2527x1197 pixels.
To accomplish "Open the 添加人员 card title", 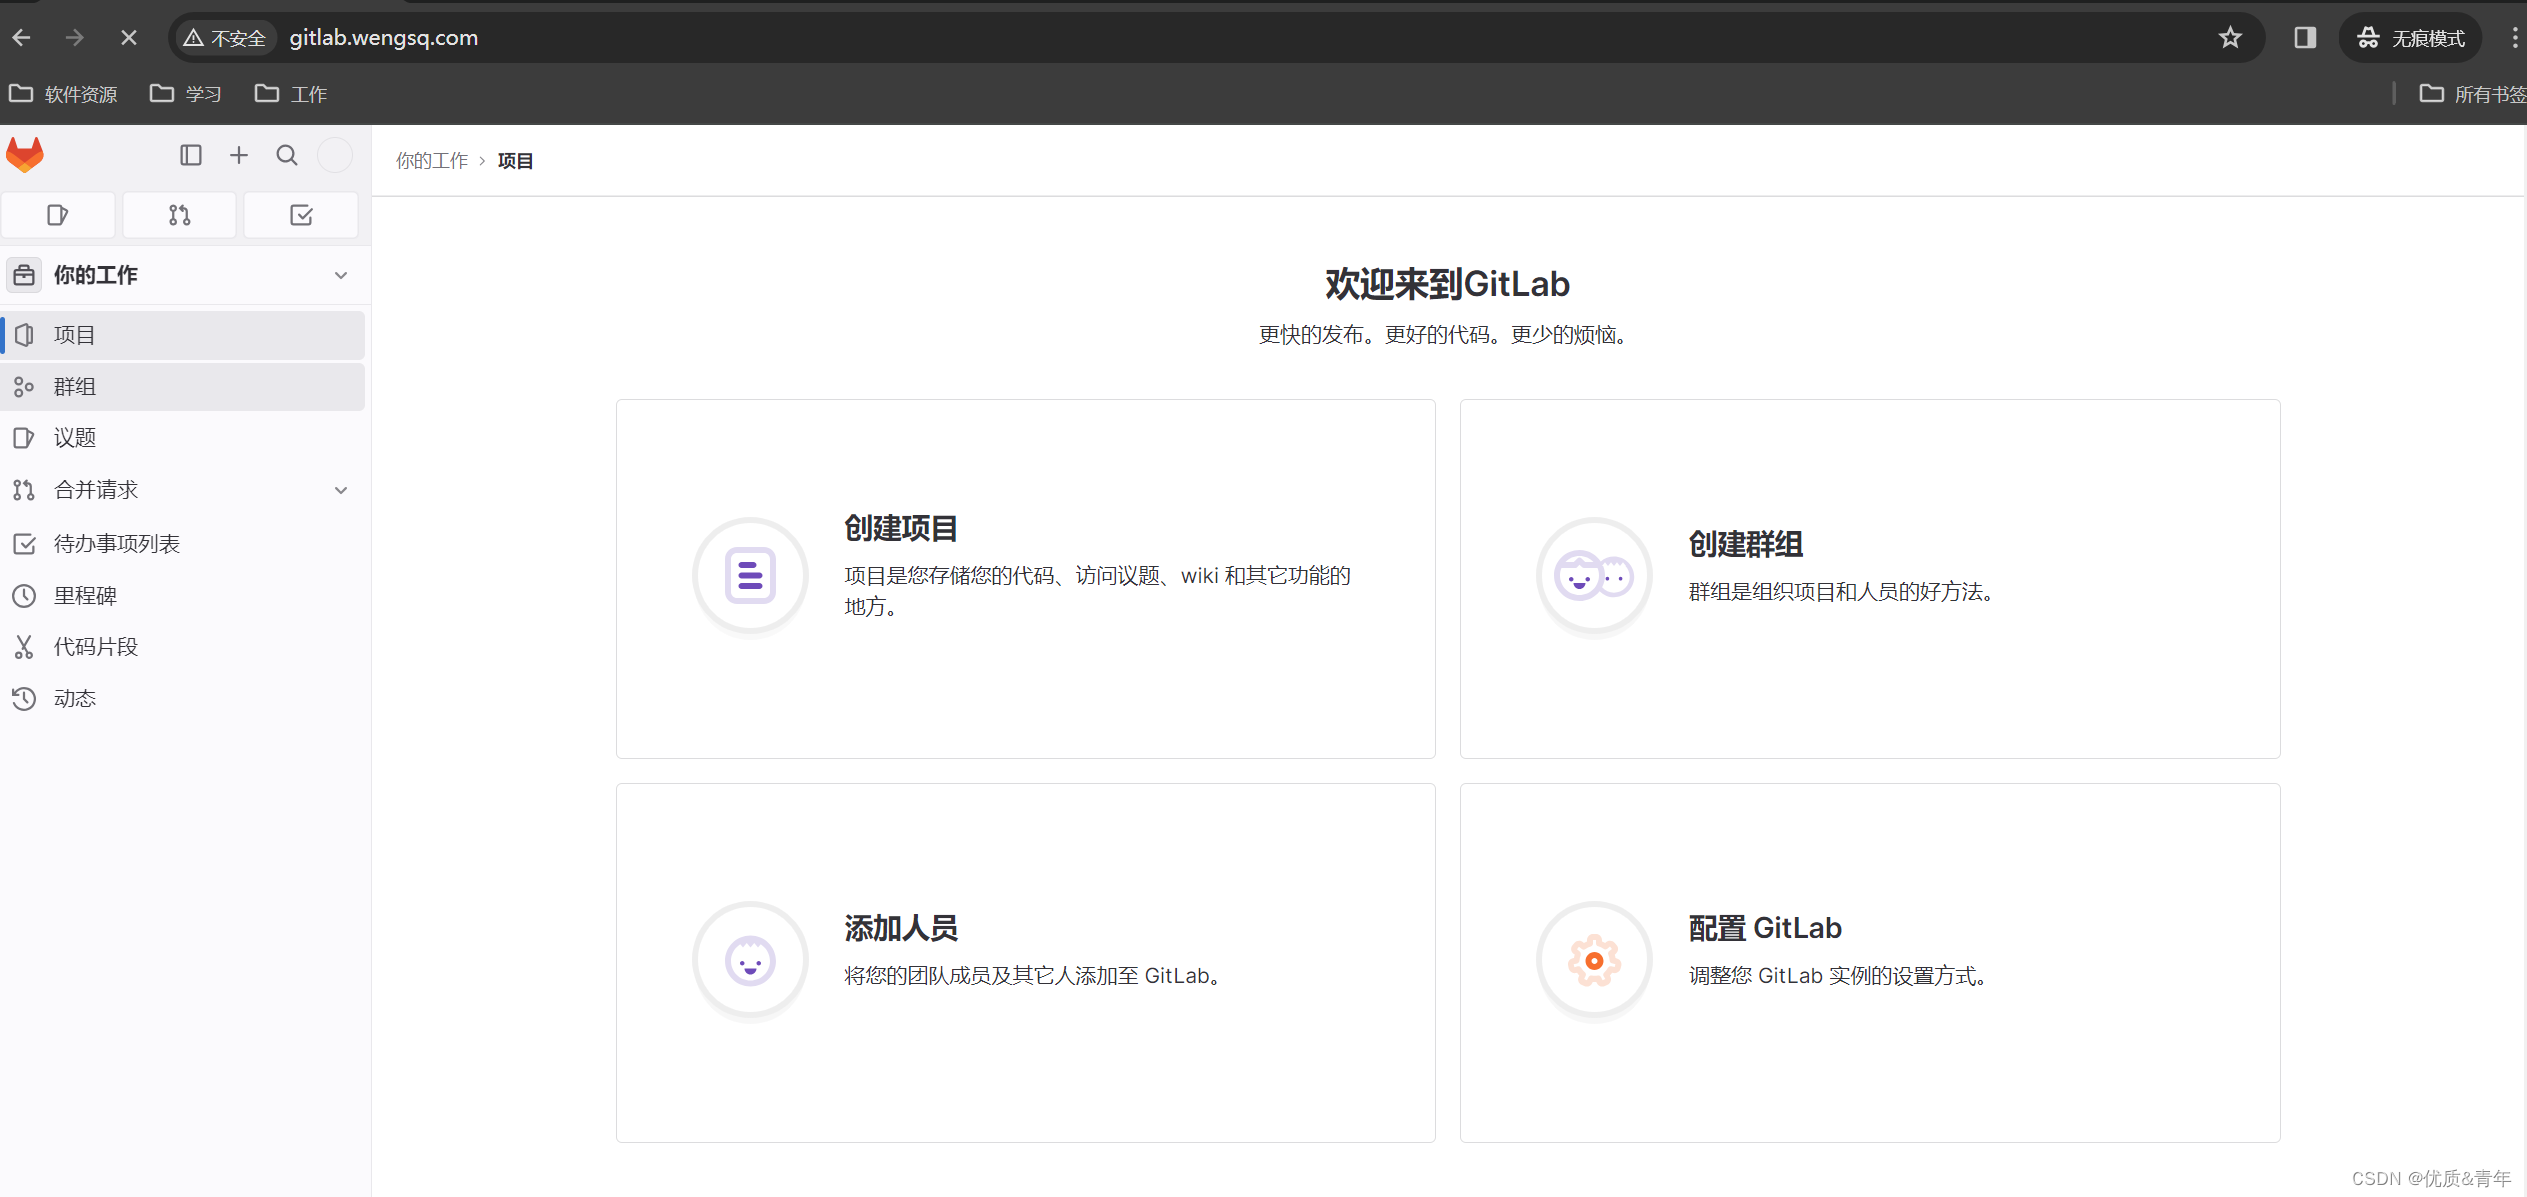I will (901, 928).
